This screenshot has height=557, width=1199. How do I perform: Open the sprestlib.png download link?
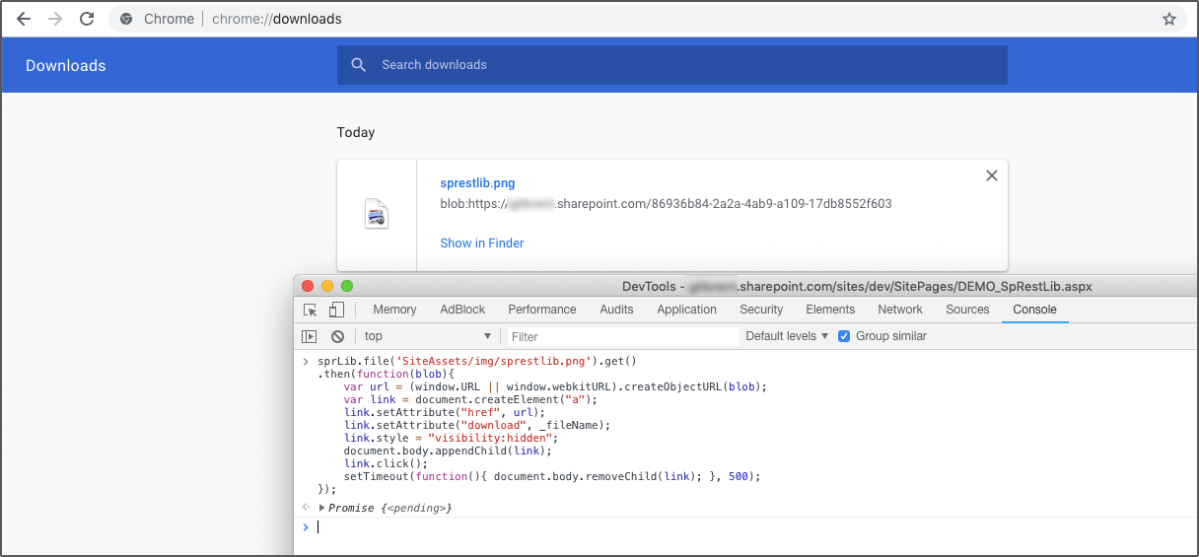point(477,183)
